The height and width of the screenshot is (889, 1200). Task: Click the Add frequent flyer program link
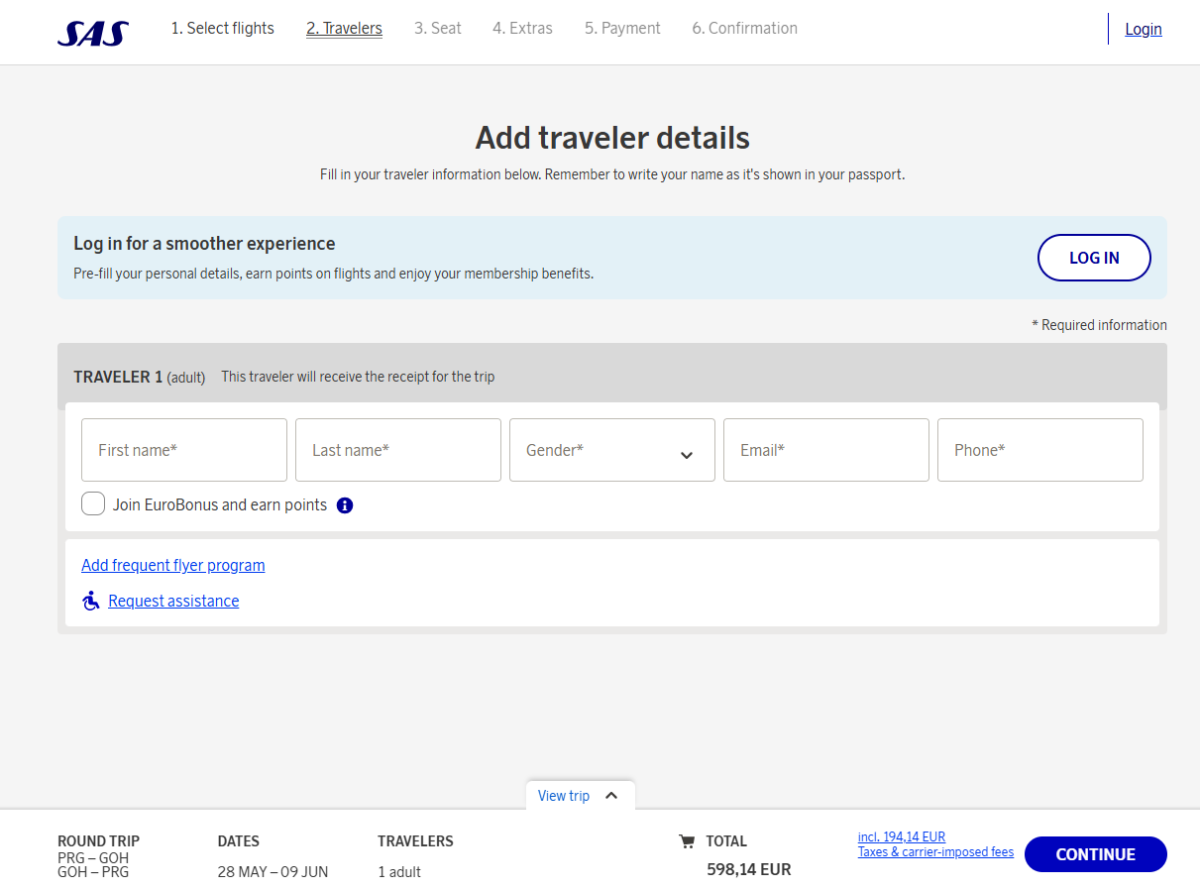[173, 565]
